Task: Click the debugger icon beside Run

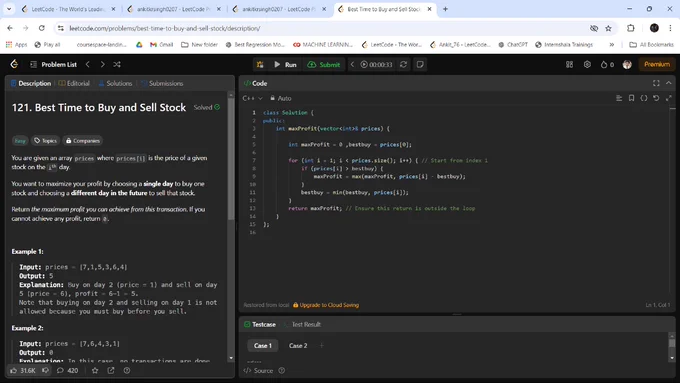Action: click(260, 65)
